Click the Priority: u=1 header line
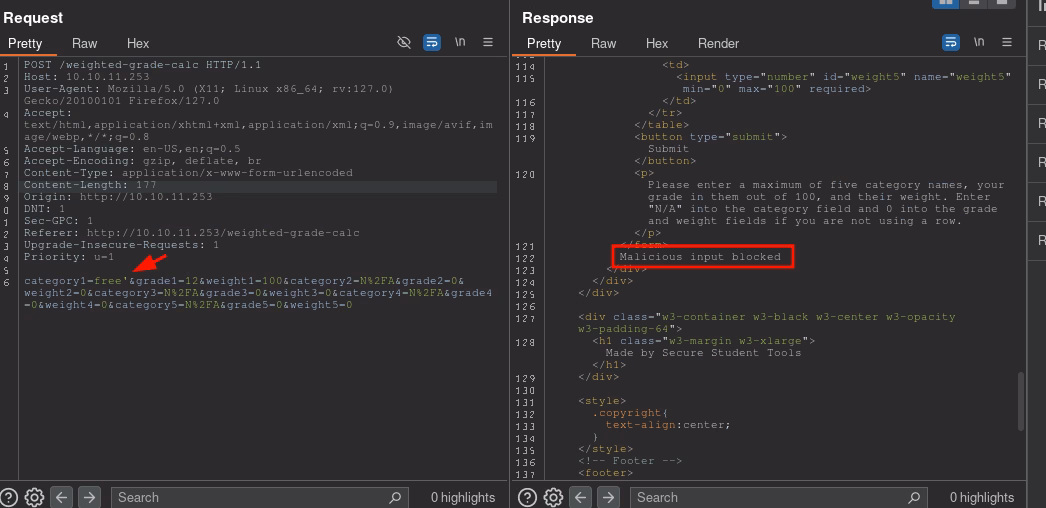 pos(69,257)
